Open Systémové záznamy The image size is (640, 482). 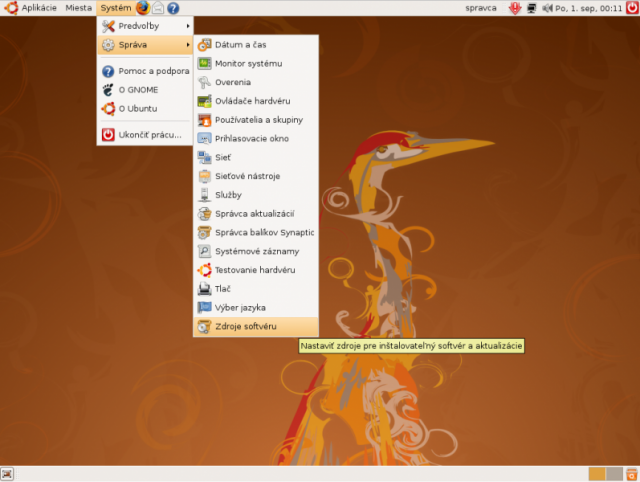pyautogui.click(x=256, y=251)
